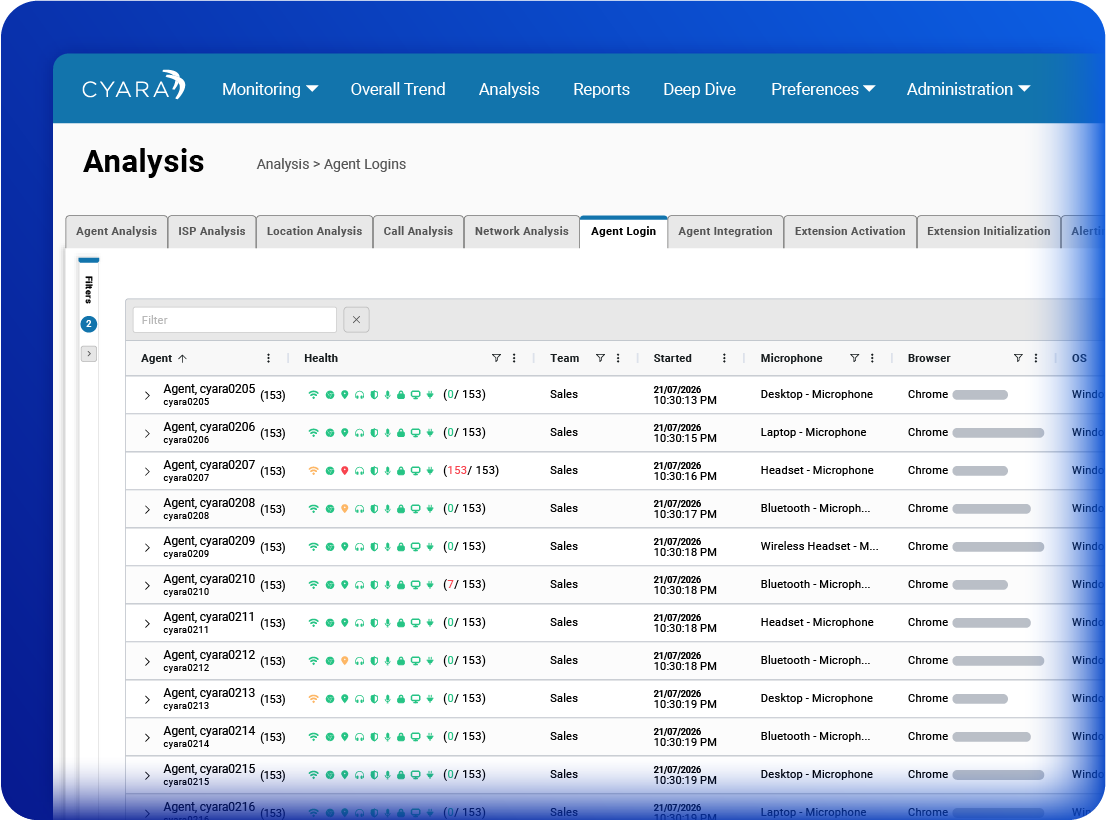Expand the cyara0210 agent row
1107x821 pixels.
147,586
